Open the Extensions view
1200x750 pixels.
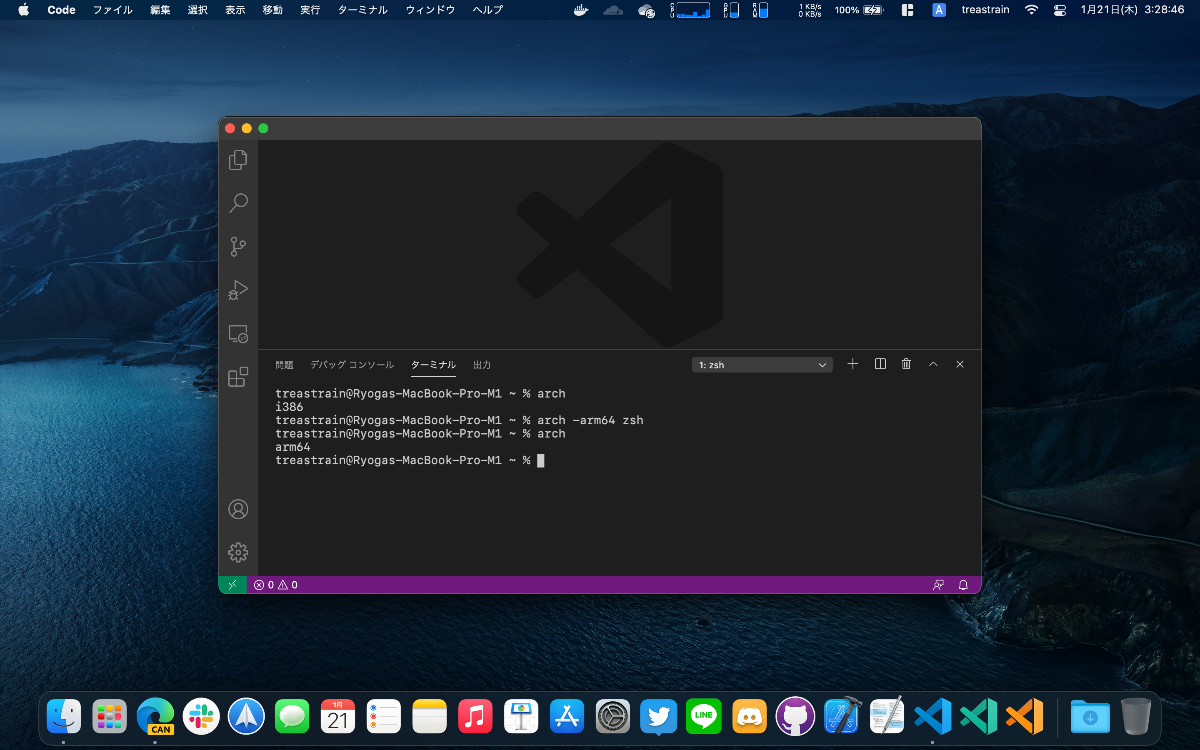pos(238,377)
